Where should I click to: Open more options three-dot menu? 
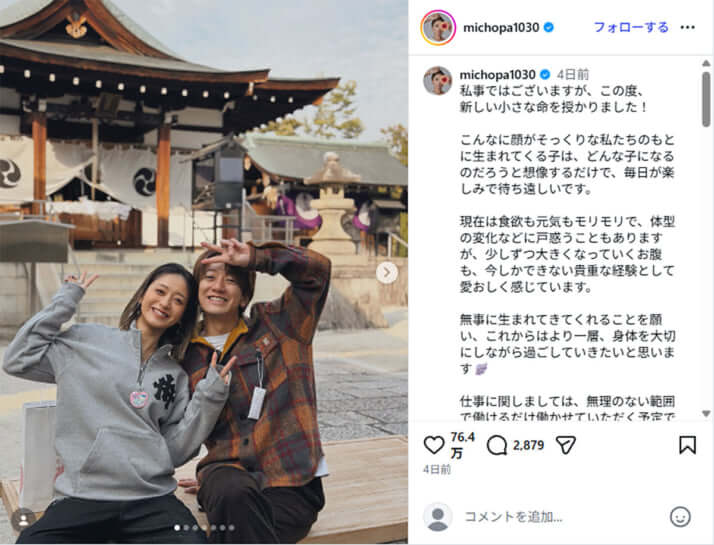688,28
